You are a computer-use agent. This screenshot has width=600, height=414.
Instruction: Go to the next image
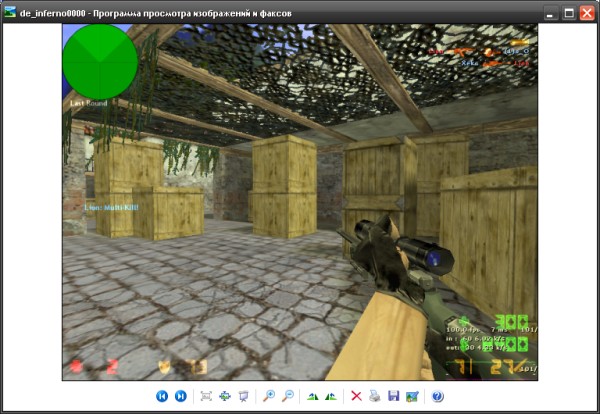tap(181, 396)
